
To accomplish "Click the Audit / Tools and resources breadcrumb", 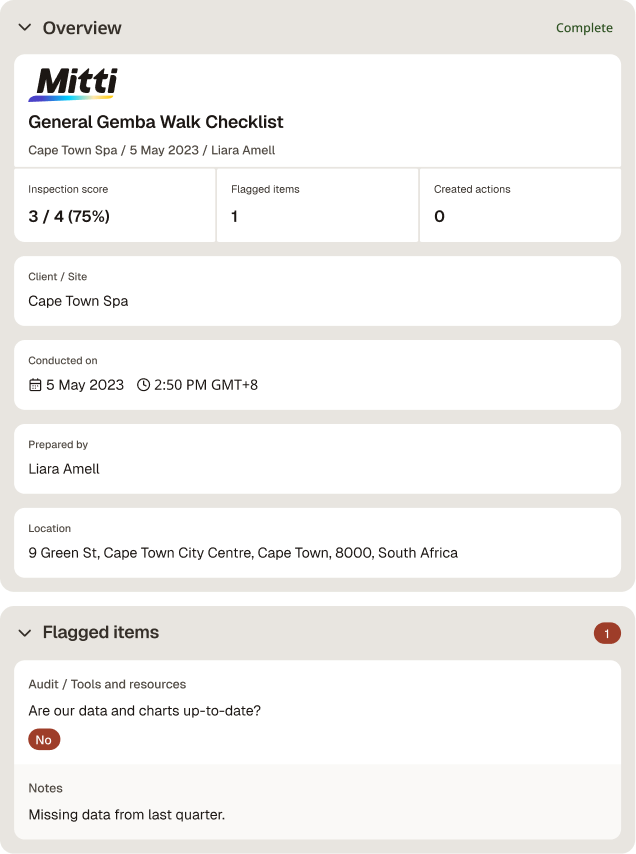I will point(107,684).
